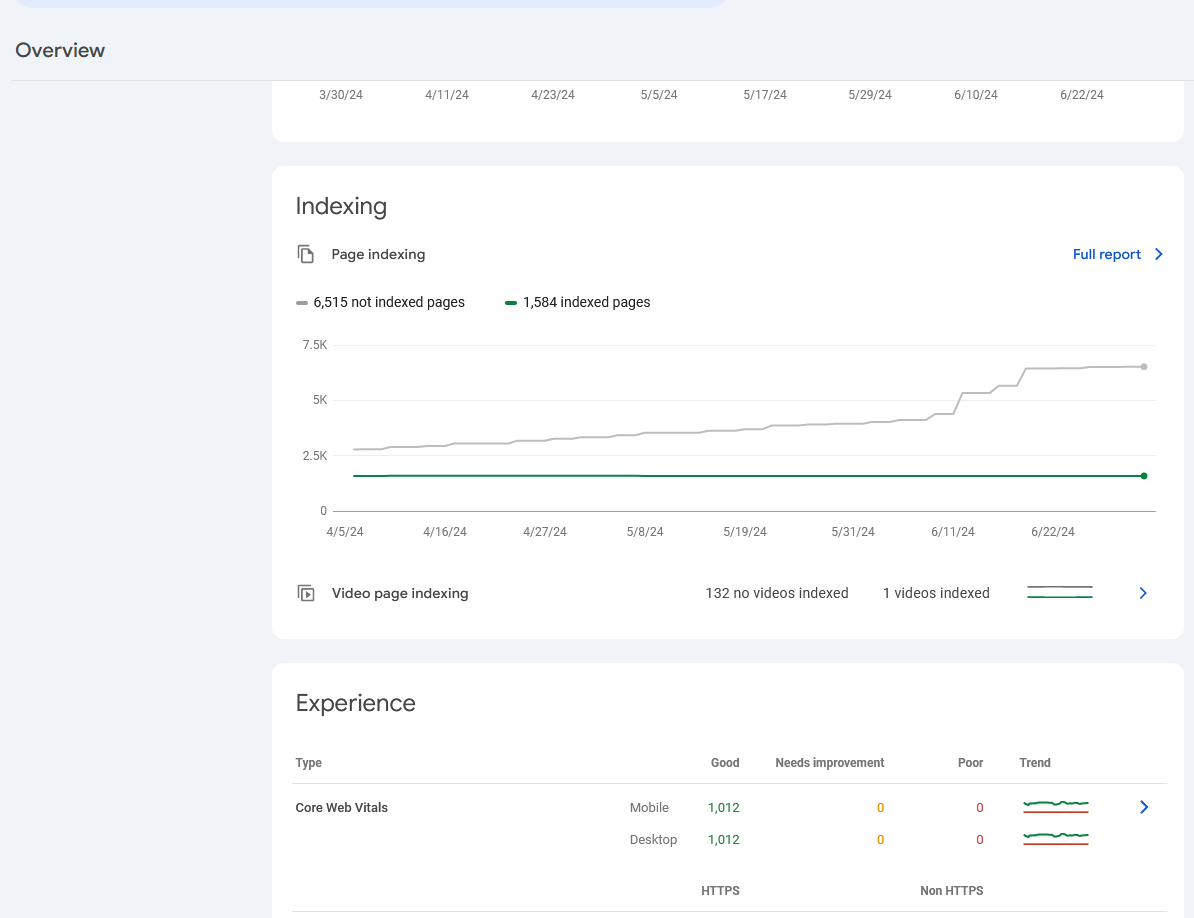Toggle the '1,584 indexed pages' series
Image resolution: width=1194 pixels, height=918 pixels.
586,302
